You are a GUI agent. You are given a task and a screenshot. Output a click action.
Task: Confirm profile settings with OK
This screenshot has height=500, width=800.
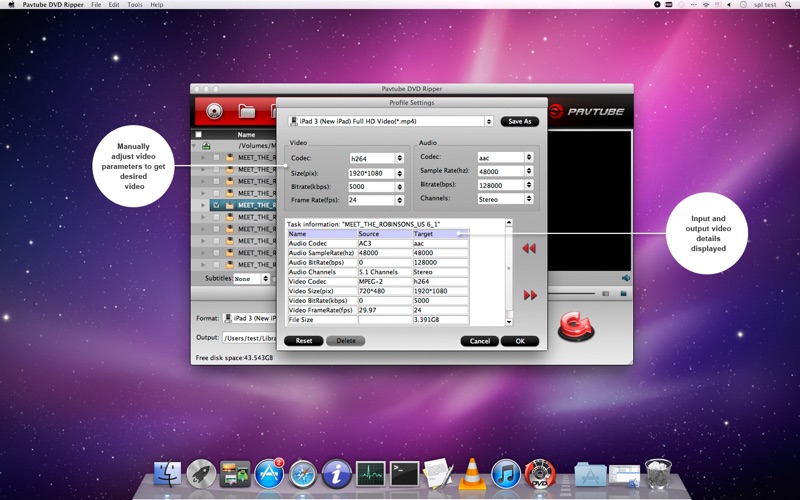(520, 341)
